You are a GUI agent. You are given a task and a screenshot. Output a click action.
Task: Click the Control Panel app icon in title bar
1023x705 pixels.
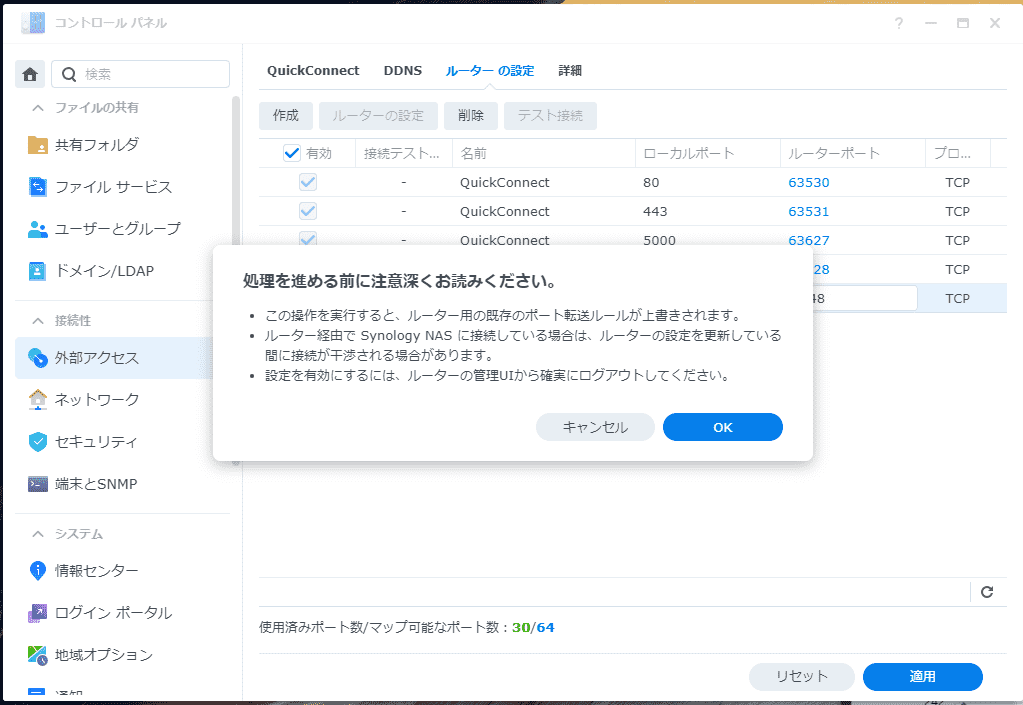click(x=33, y=23)
